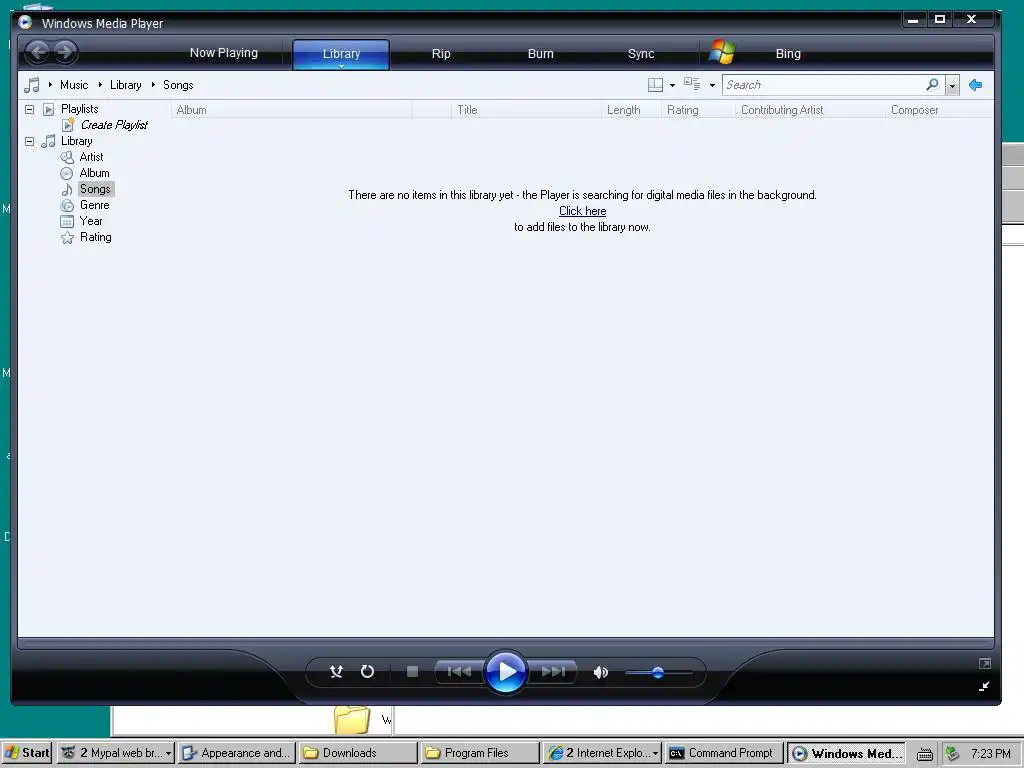Click the Previous track button
Image resolution: width=1024 pixels, height=768 pixels.
click(x=459, y=671)
